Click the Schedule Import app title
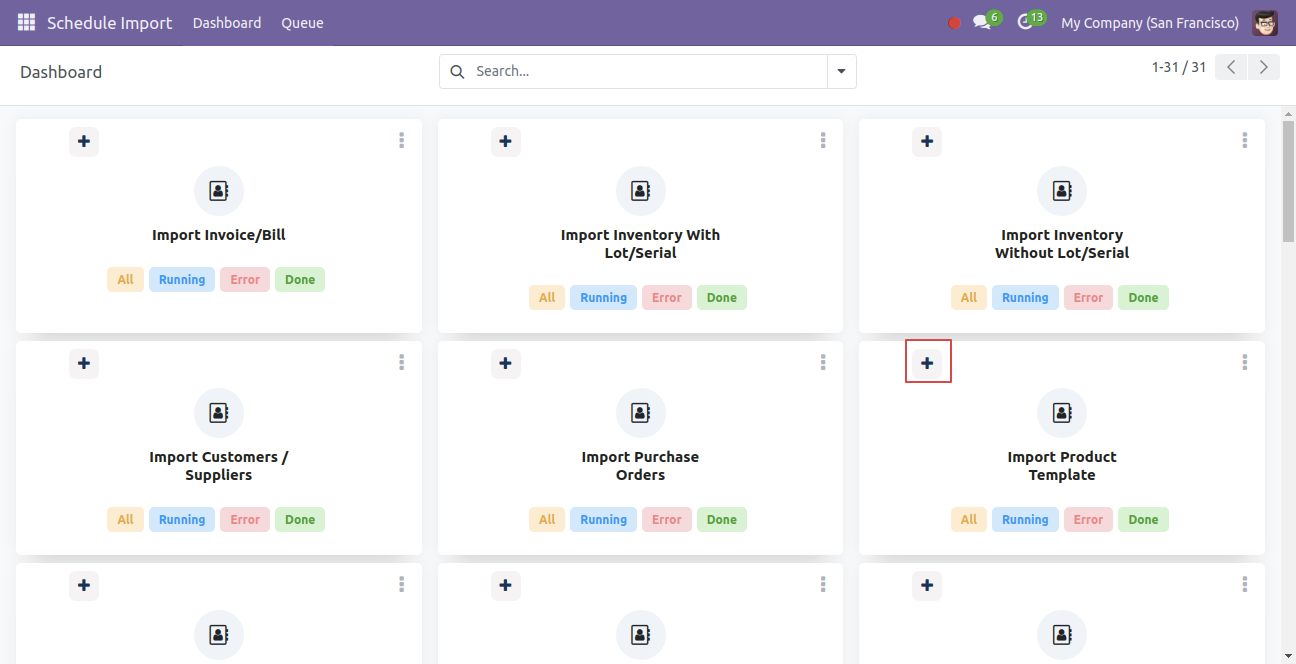Screen dimensions: 1296x664 tap(110, 23)
